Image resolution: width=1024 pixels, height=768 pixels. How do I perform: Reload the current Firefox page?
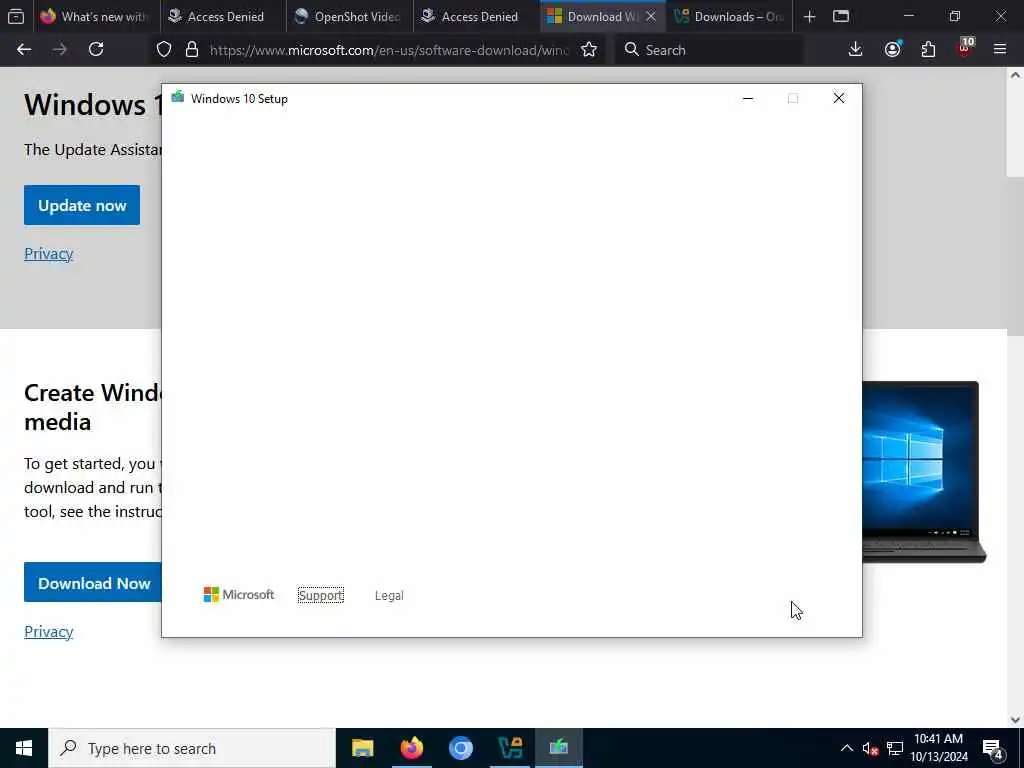[96, 50]
